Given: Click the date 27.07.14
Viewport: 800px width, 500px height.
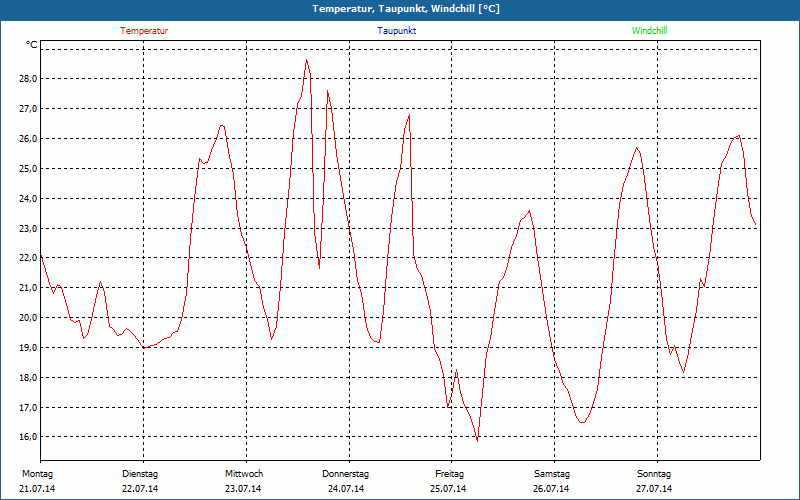Looking at the screenshot, I should tap(654, 489).
